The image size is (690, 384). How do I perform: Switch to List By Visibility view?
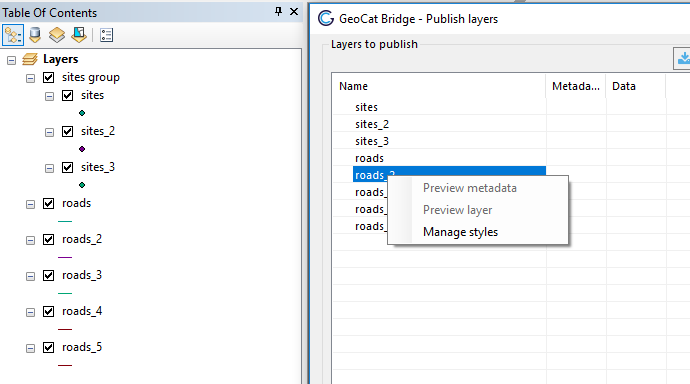[x=57, y=35]
